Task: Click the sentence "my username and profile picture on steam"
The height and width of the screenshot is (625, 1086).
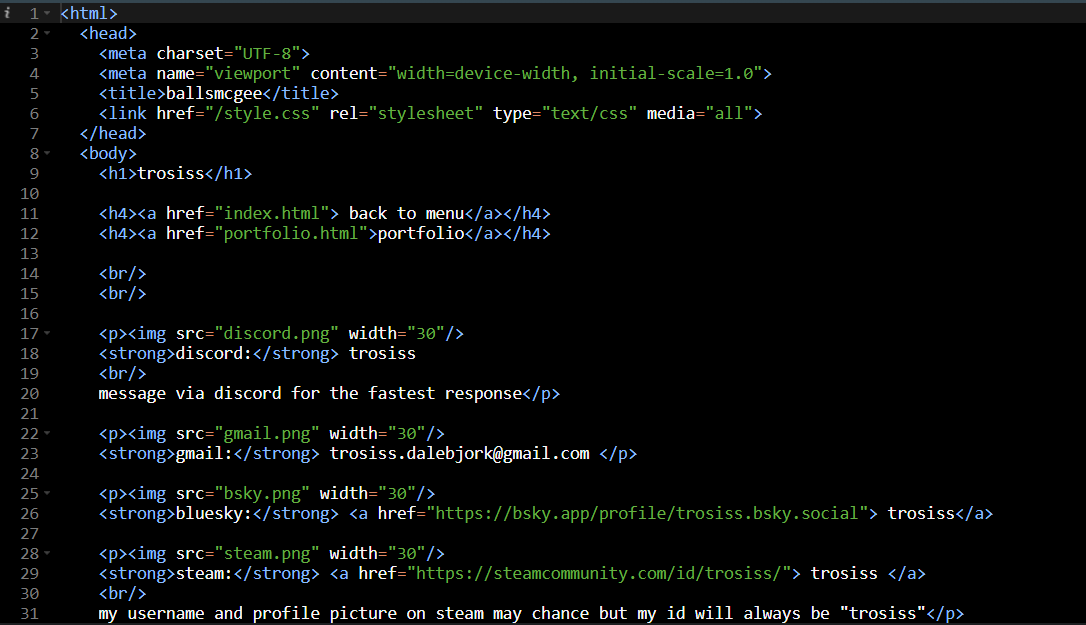Action: tap(291, 614)
